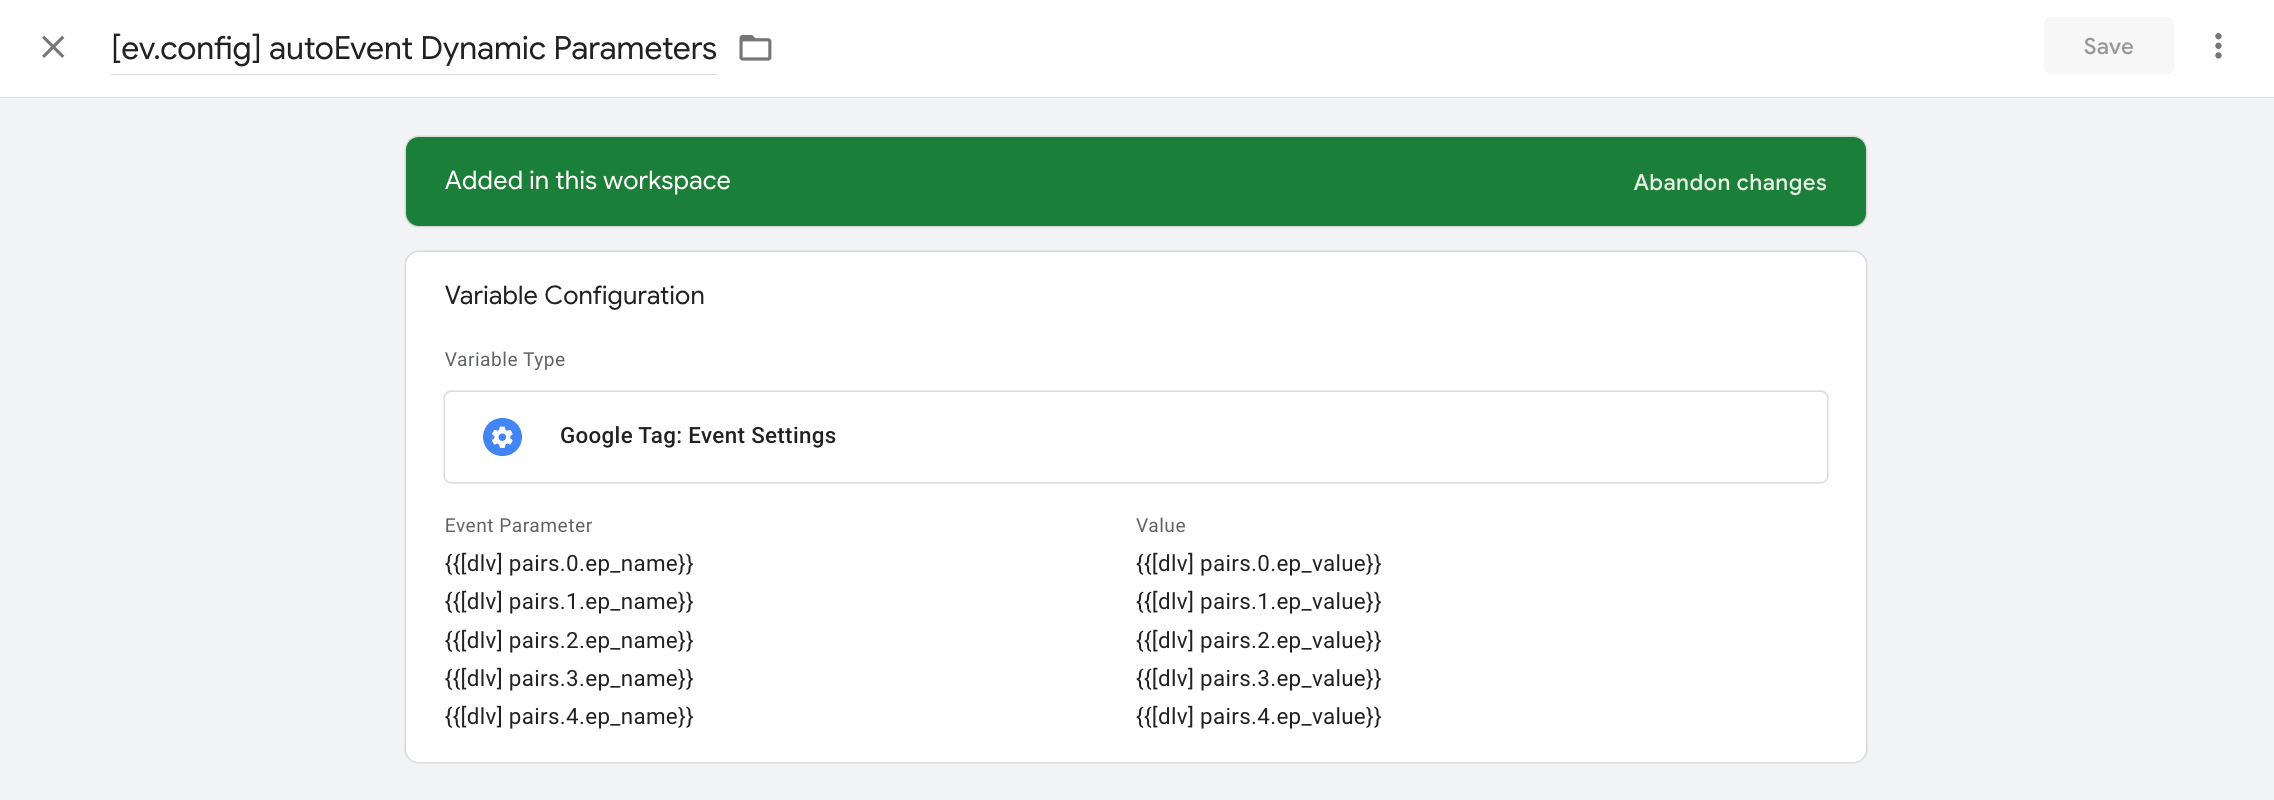Open the three-dot more actions menu

pos(2218,46)
